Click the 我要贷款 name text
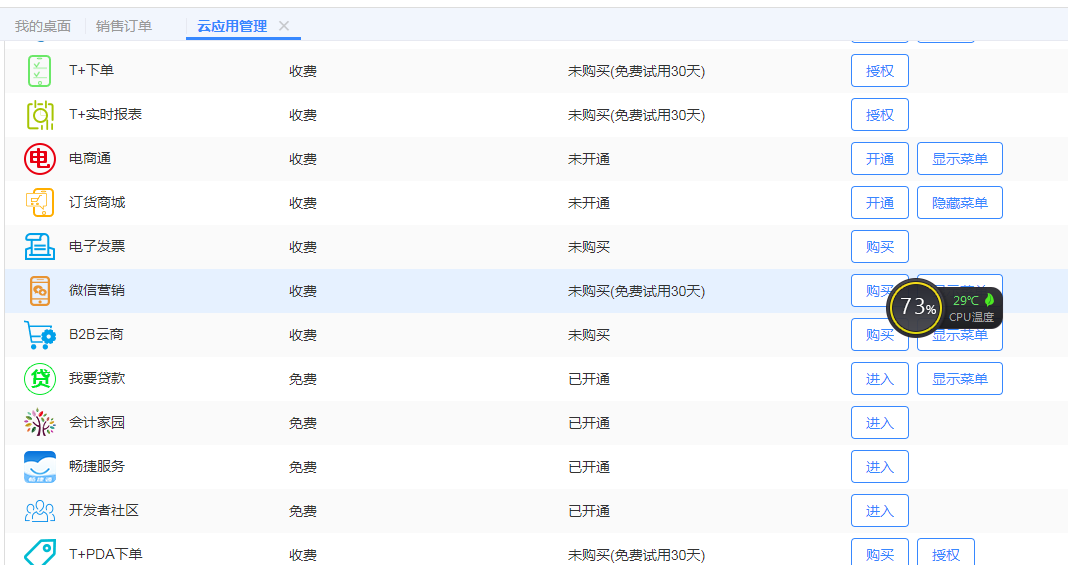Screen dimensions: 1068x565 coord(97,378)
